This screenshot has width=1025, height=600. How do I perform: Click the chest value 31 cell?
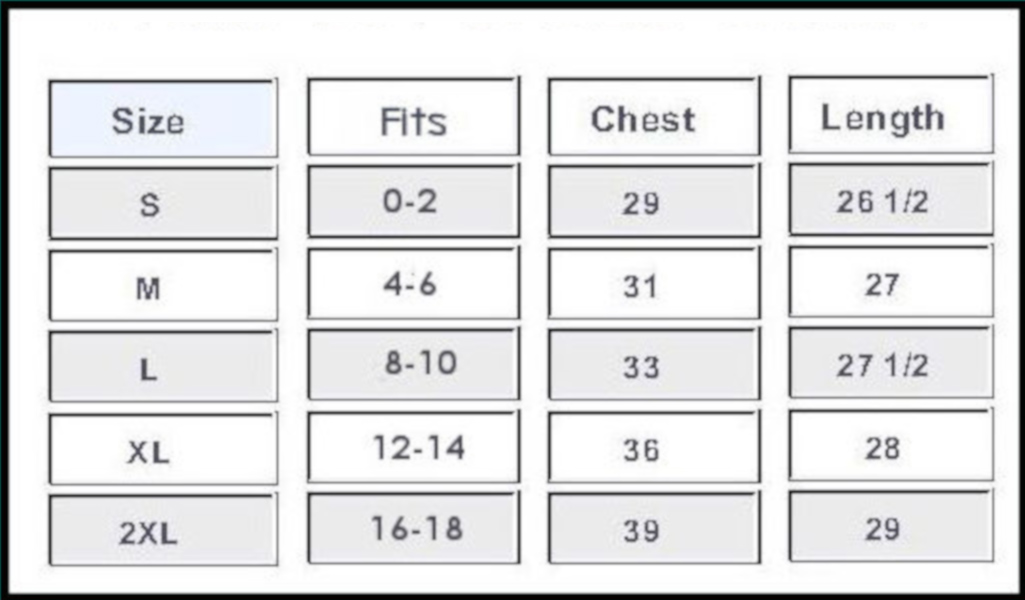[654, 284]
